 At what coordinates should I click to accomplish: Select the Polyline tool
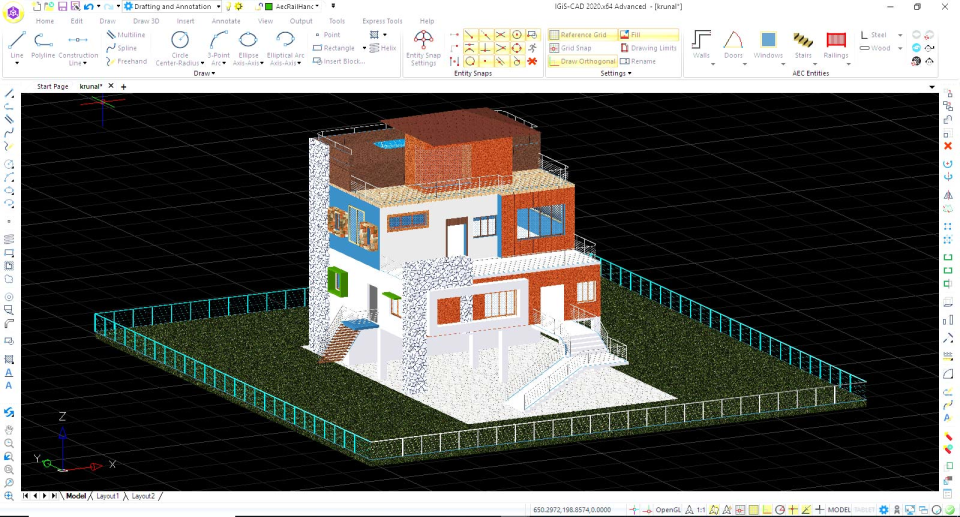click(43, 45)
